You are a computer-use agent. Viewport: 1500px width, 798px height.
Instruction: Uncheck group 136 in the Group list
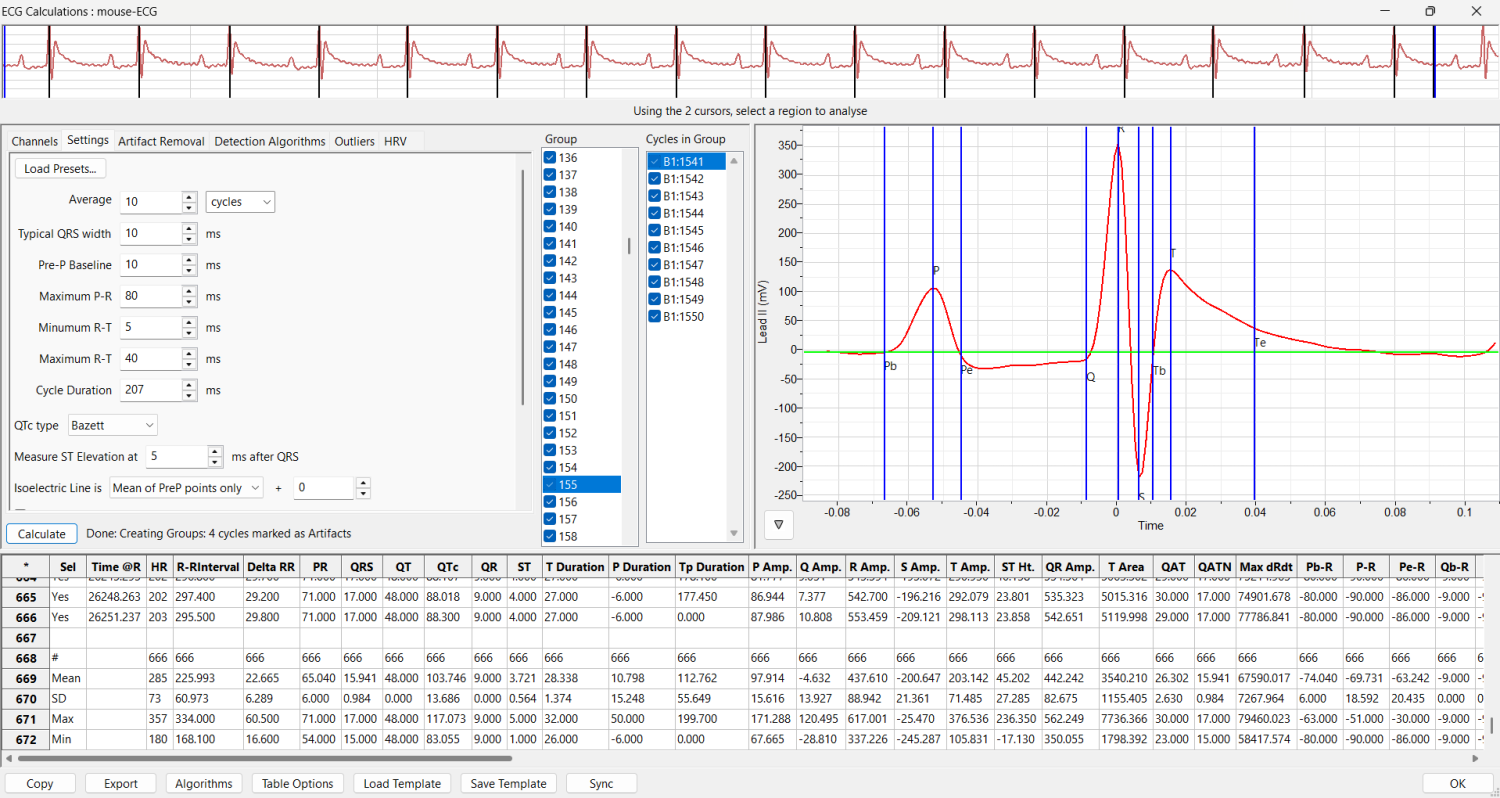coord(549,157)
